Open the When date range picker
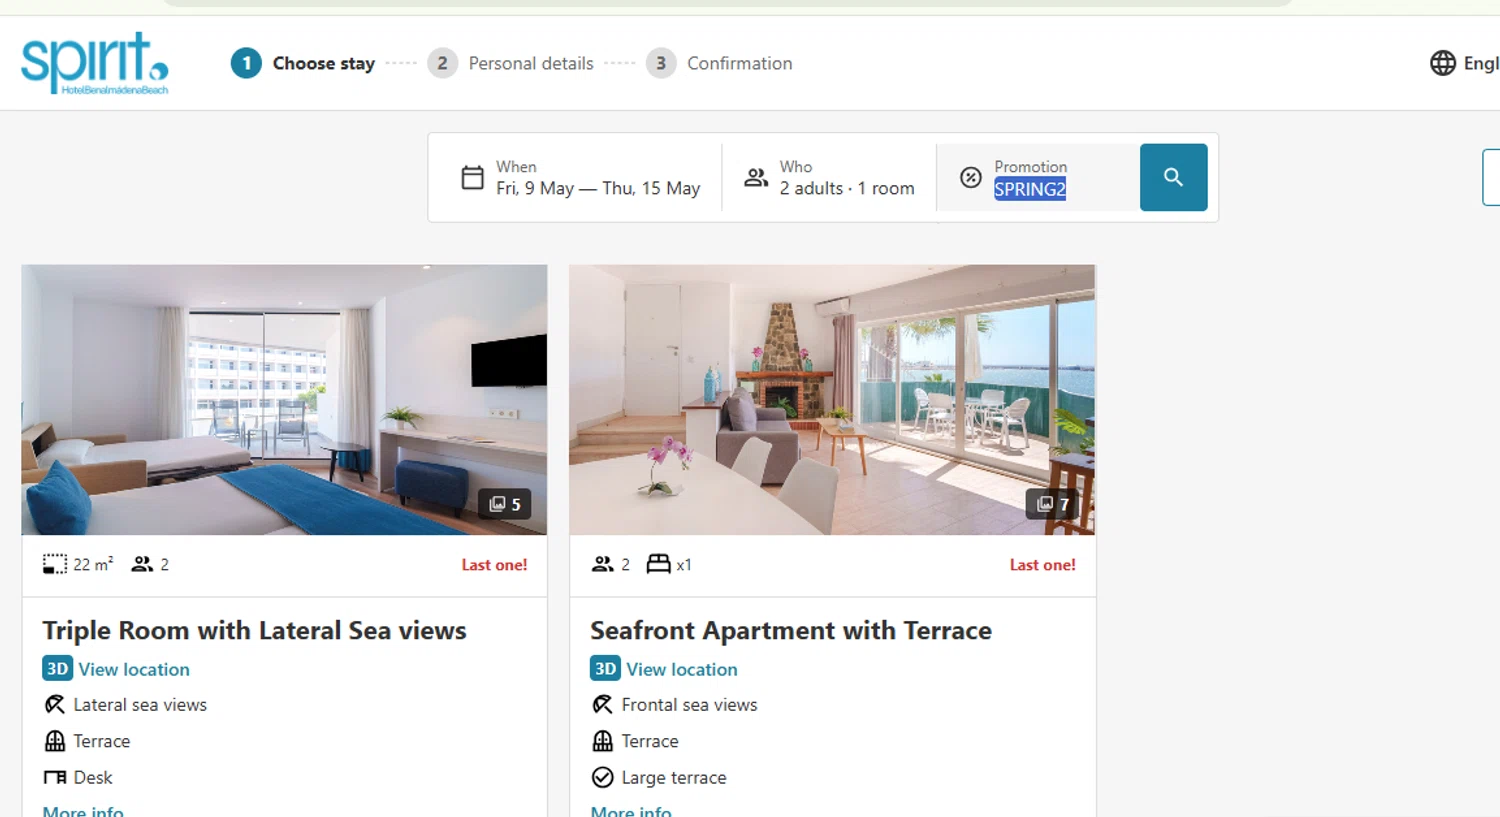The width and height of the screenshot is (1500, 817). [x=580, y=178]
